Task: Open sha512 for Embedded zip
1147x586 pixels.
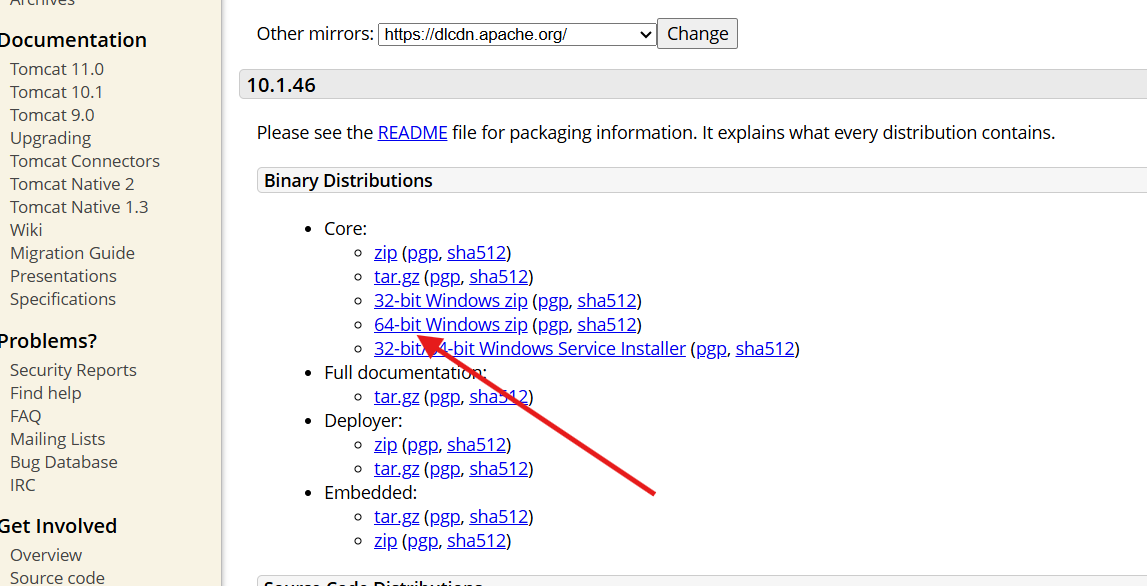Action: (476, 541)
